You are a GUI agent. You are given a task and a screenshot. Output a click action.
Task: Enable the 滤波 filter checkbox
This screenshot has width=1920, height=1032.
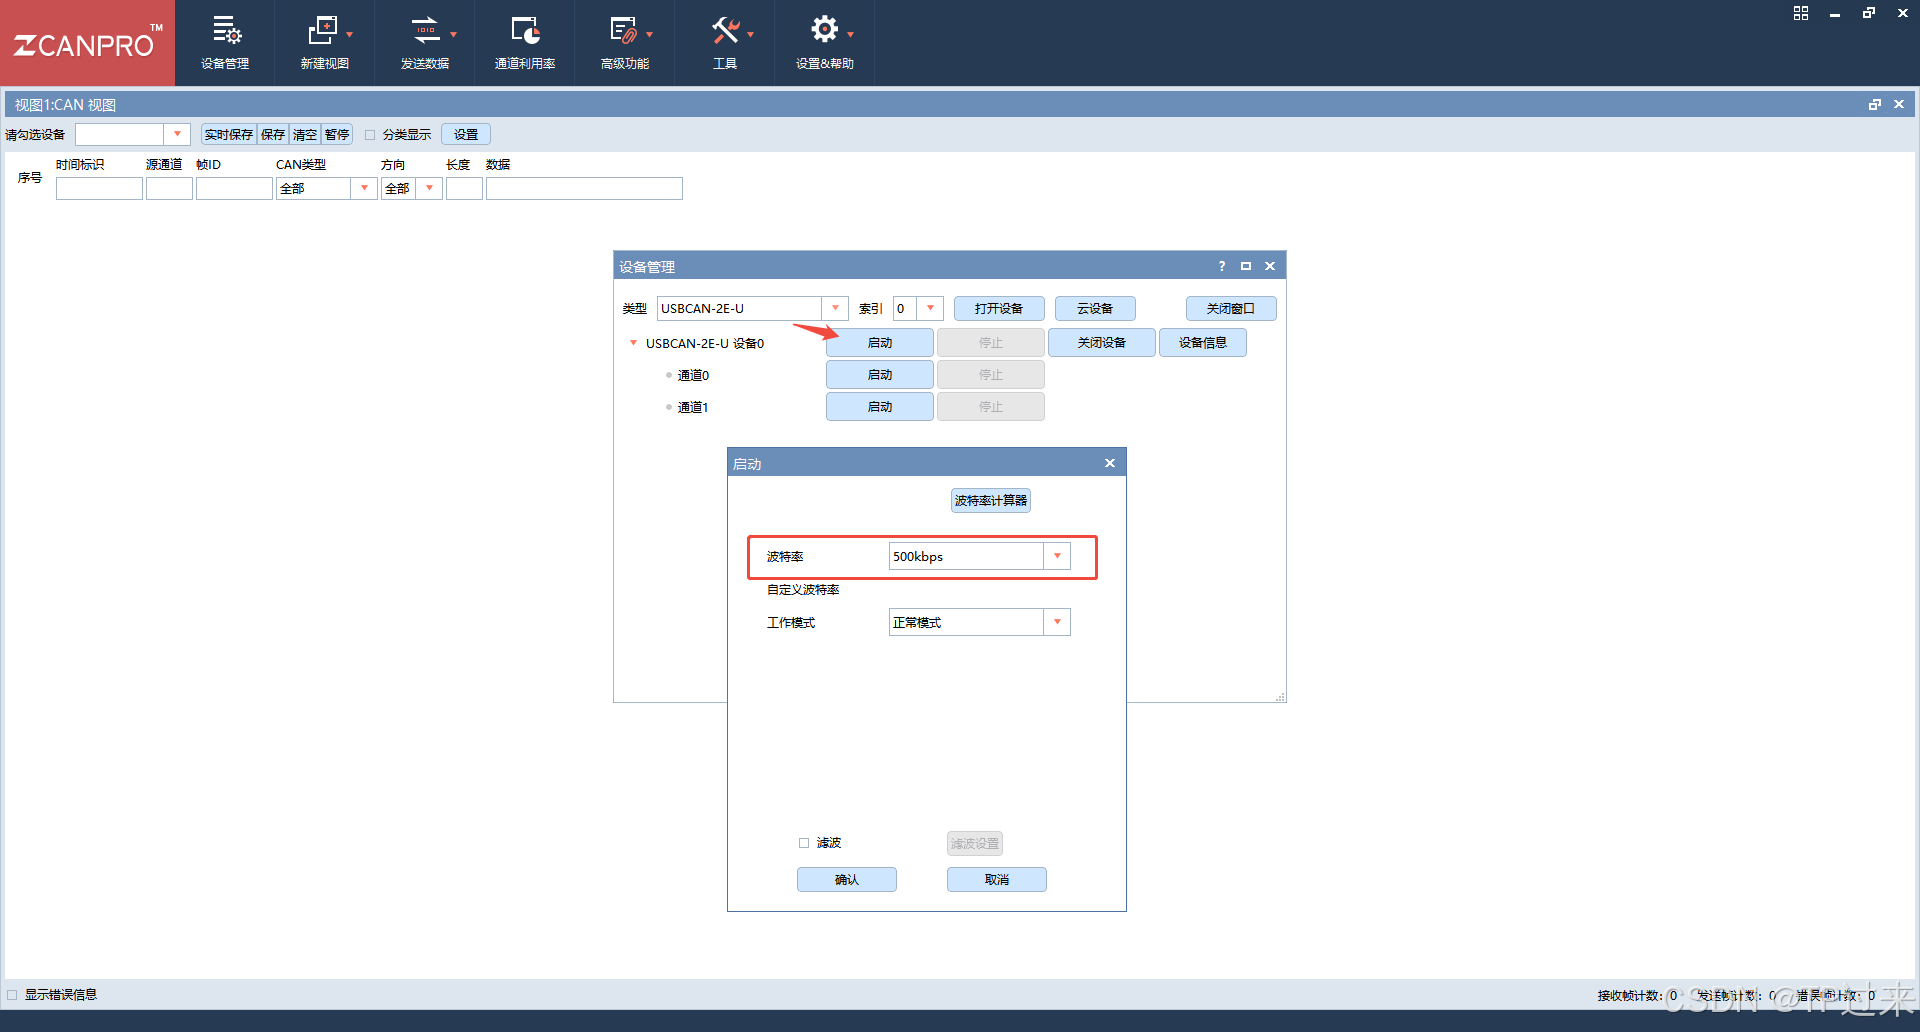(x=804, y=843)
